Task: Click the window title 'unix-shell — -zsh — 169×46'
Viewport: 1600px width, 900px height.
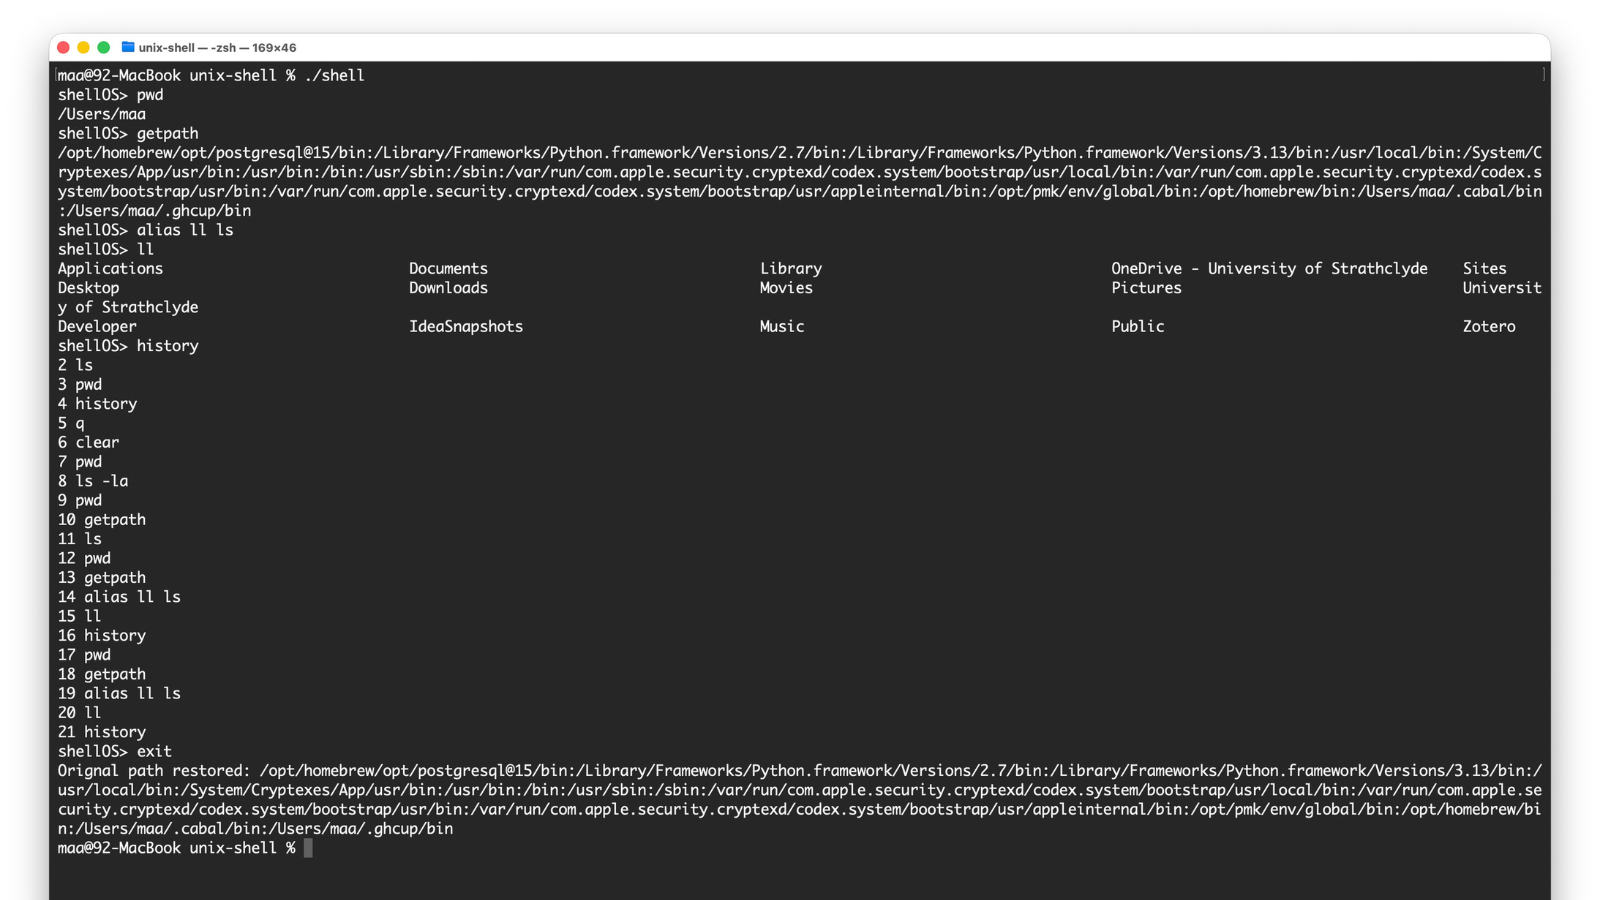Action: (x=217, y=47)
